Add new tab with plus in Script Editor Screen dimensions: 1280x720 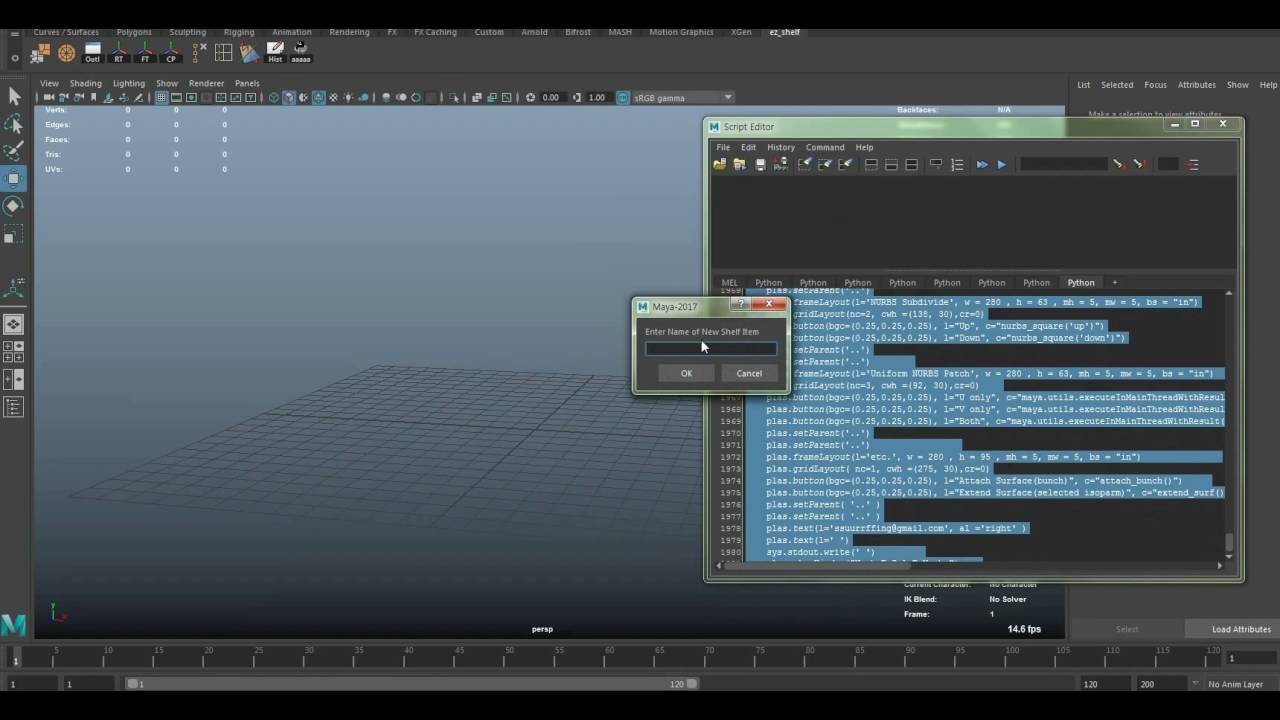1115,282
